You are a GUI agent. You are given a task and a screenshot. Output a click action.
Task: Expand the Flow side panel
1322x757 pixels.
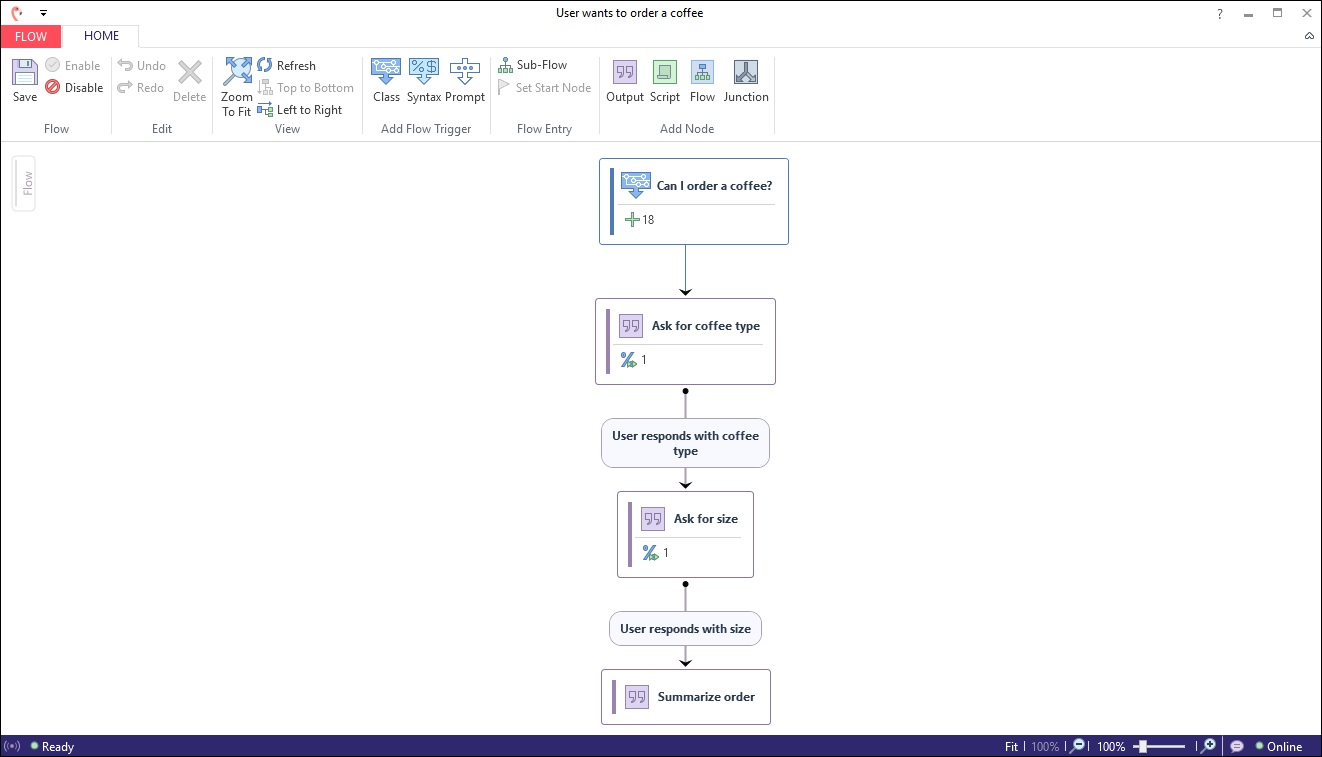(x=25, y=183)
